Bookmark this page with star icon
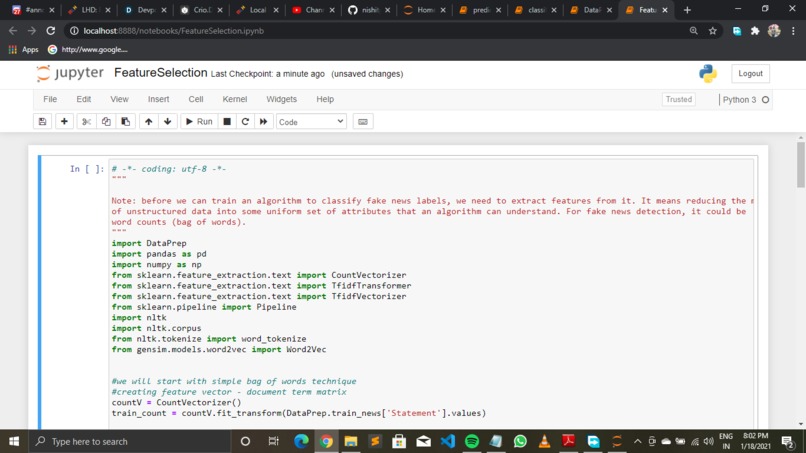Screen dimensions: 806x453 pyautogui.click(x=712, y=31)
